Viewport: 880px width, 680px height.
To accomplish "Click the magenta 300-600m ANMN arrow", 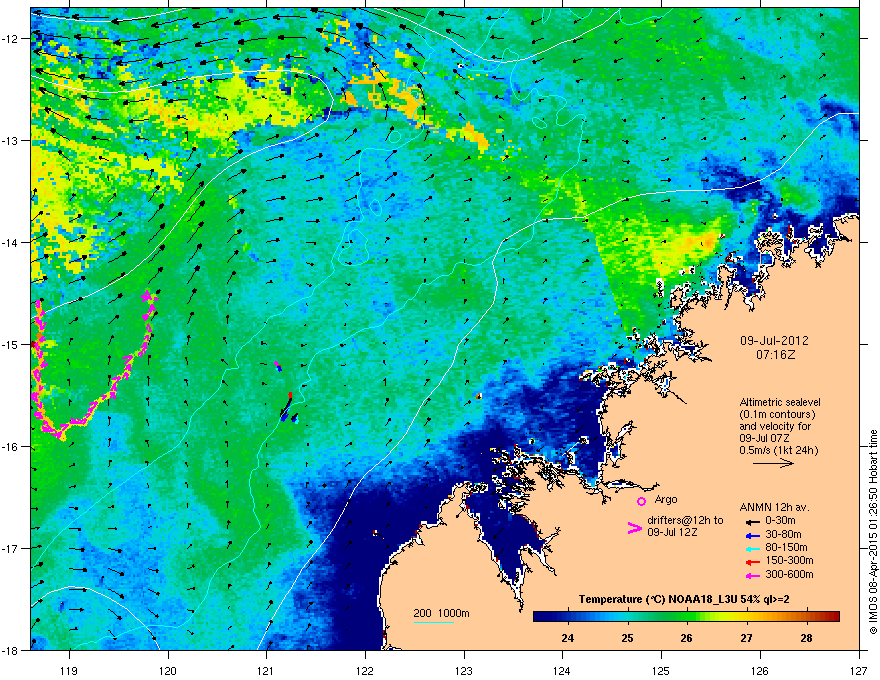I will tap(753, 575).
